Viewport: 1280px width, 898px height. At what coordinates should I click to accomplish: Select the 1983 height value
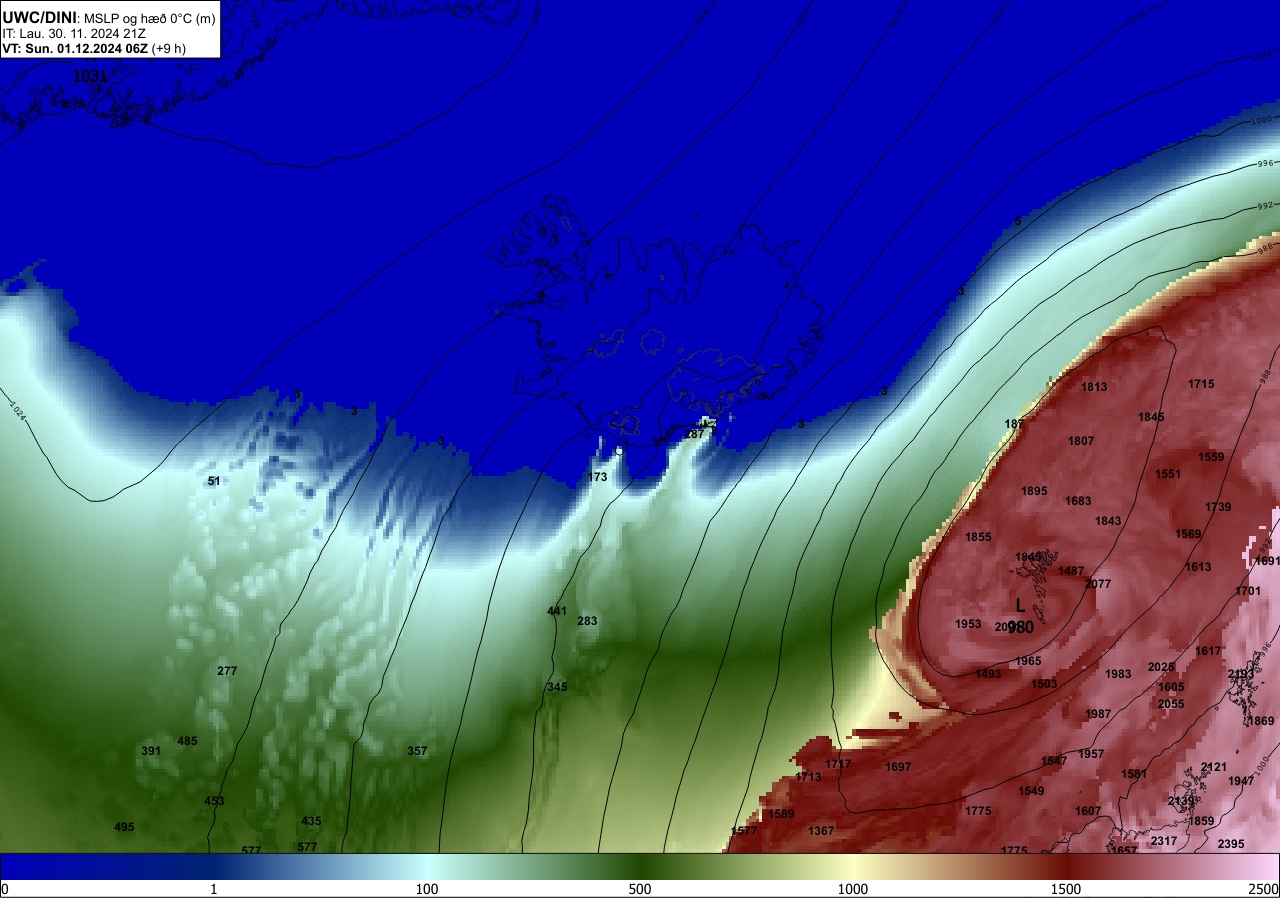tap(1118, 674)
